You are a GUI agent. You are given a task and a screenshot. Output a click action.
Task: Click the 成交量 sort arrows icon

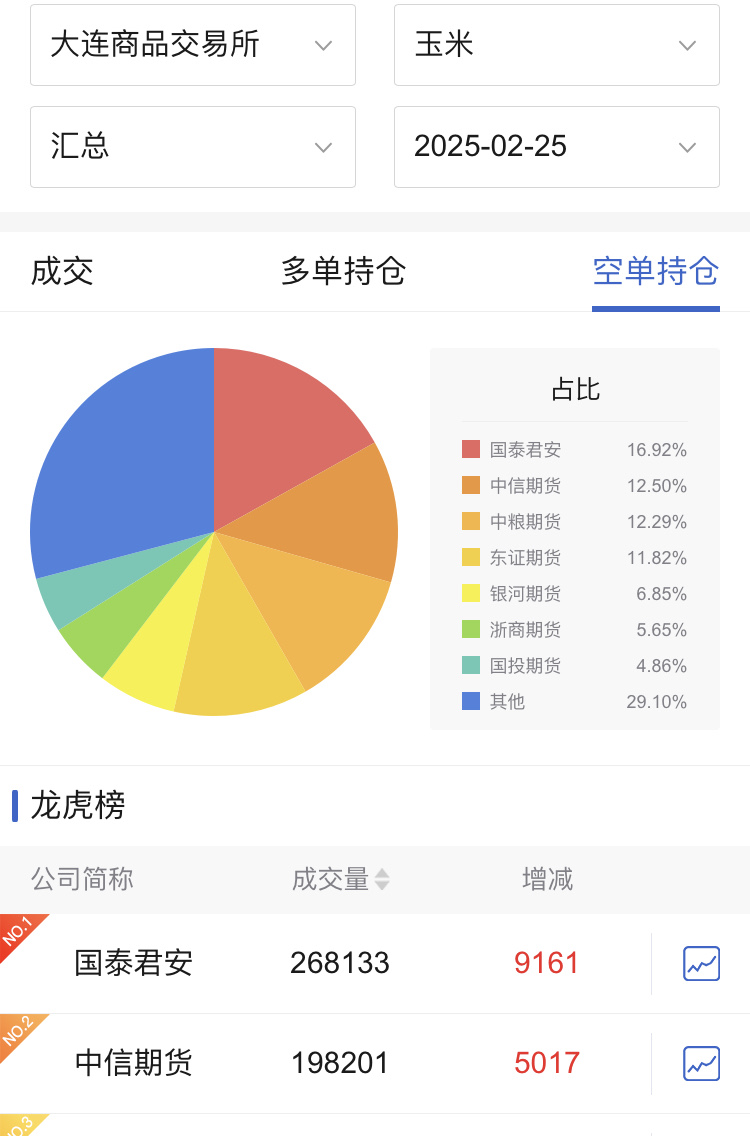click(x=381, y=880)
